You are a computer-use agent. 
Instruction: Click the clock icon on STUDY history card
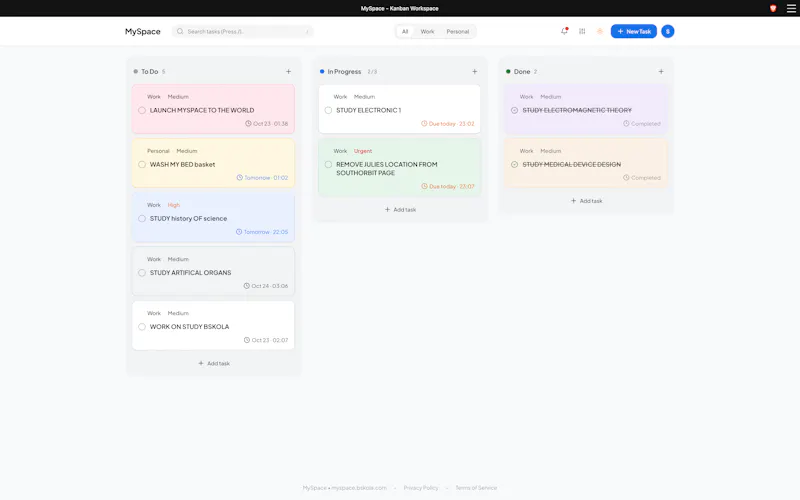click(239, 232)
